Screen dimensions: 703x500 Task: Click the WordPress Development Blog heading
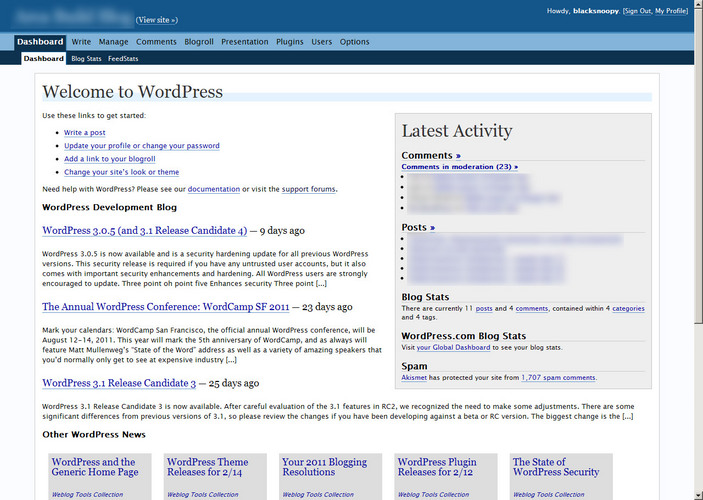[x=109, y=207]
